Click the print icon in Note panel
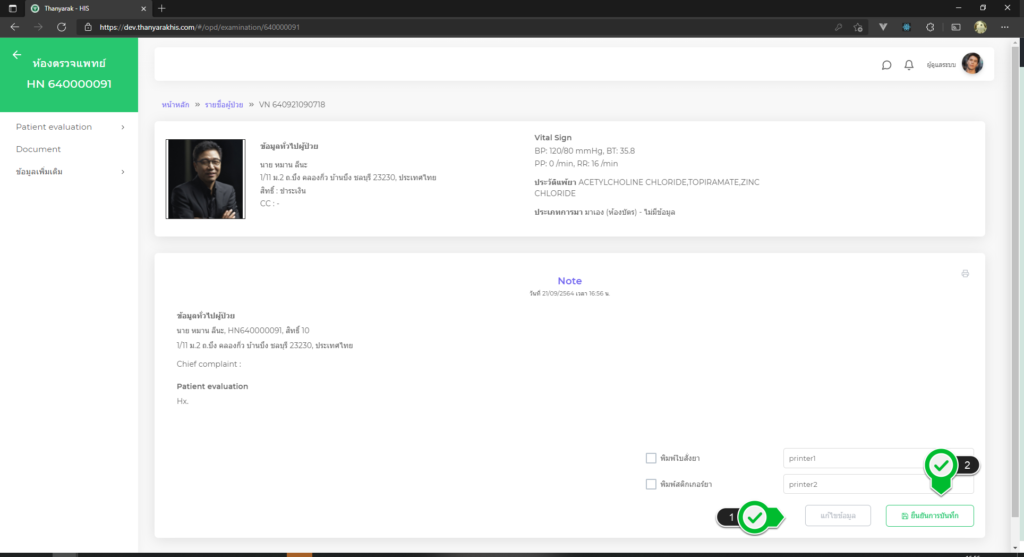The width and height of the screenshot is (1024, 557). [965, 273]
